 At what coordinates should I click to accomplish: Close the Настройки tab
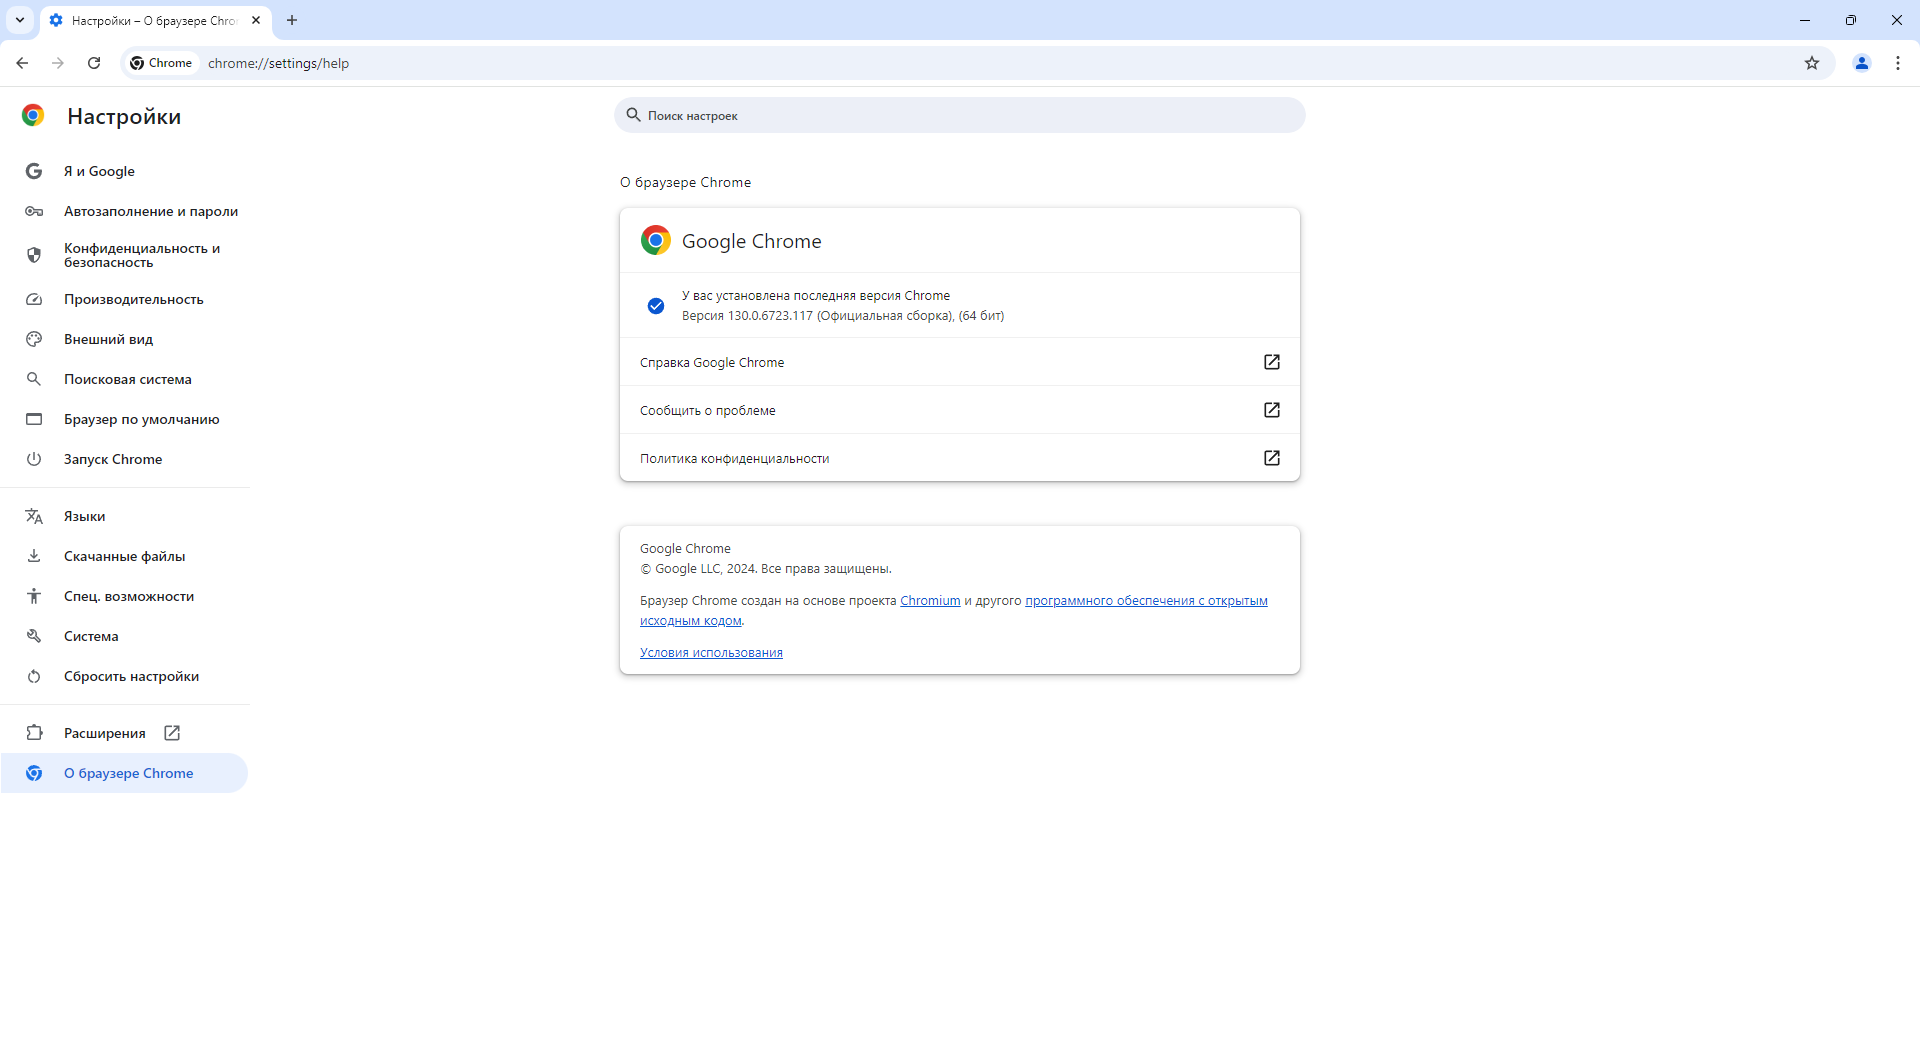coord(256,20)
